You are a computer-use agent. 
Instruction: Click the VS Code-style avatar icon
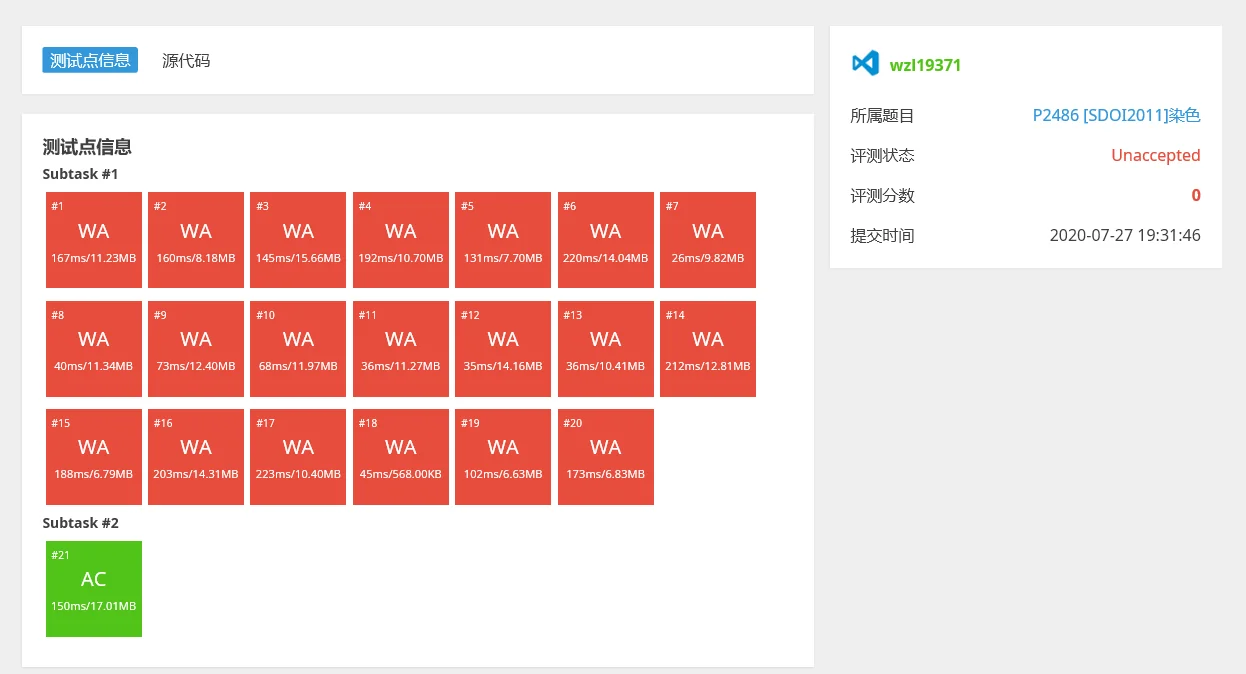click(865, 63)
